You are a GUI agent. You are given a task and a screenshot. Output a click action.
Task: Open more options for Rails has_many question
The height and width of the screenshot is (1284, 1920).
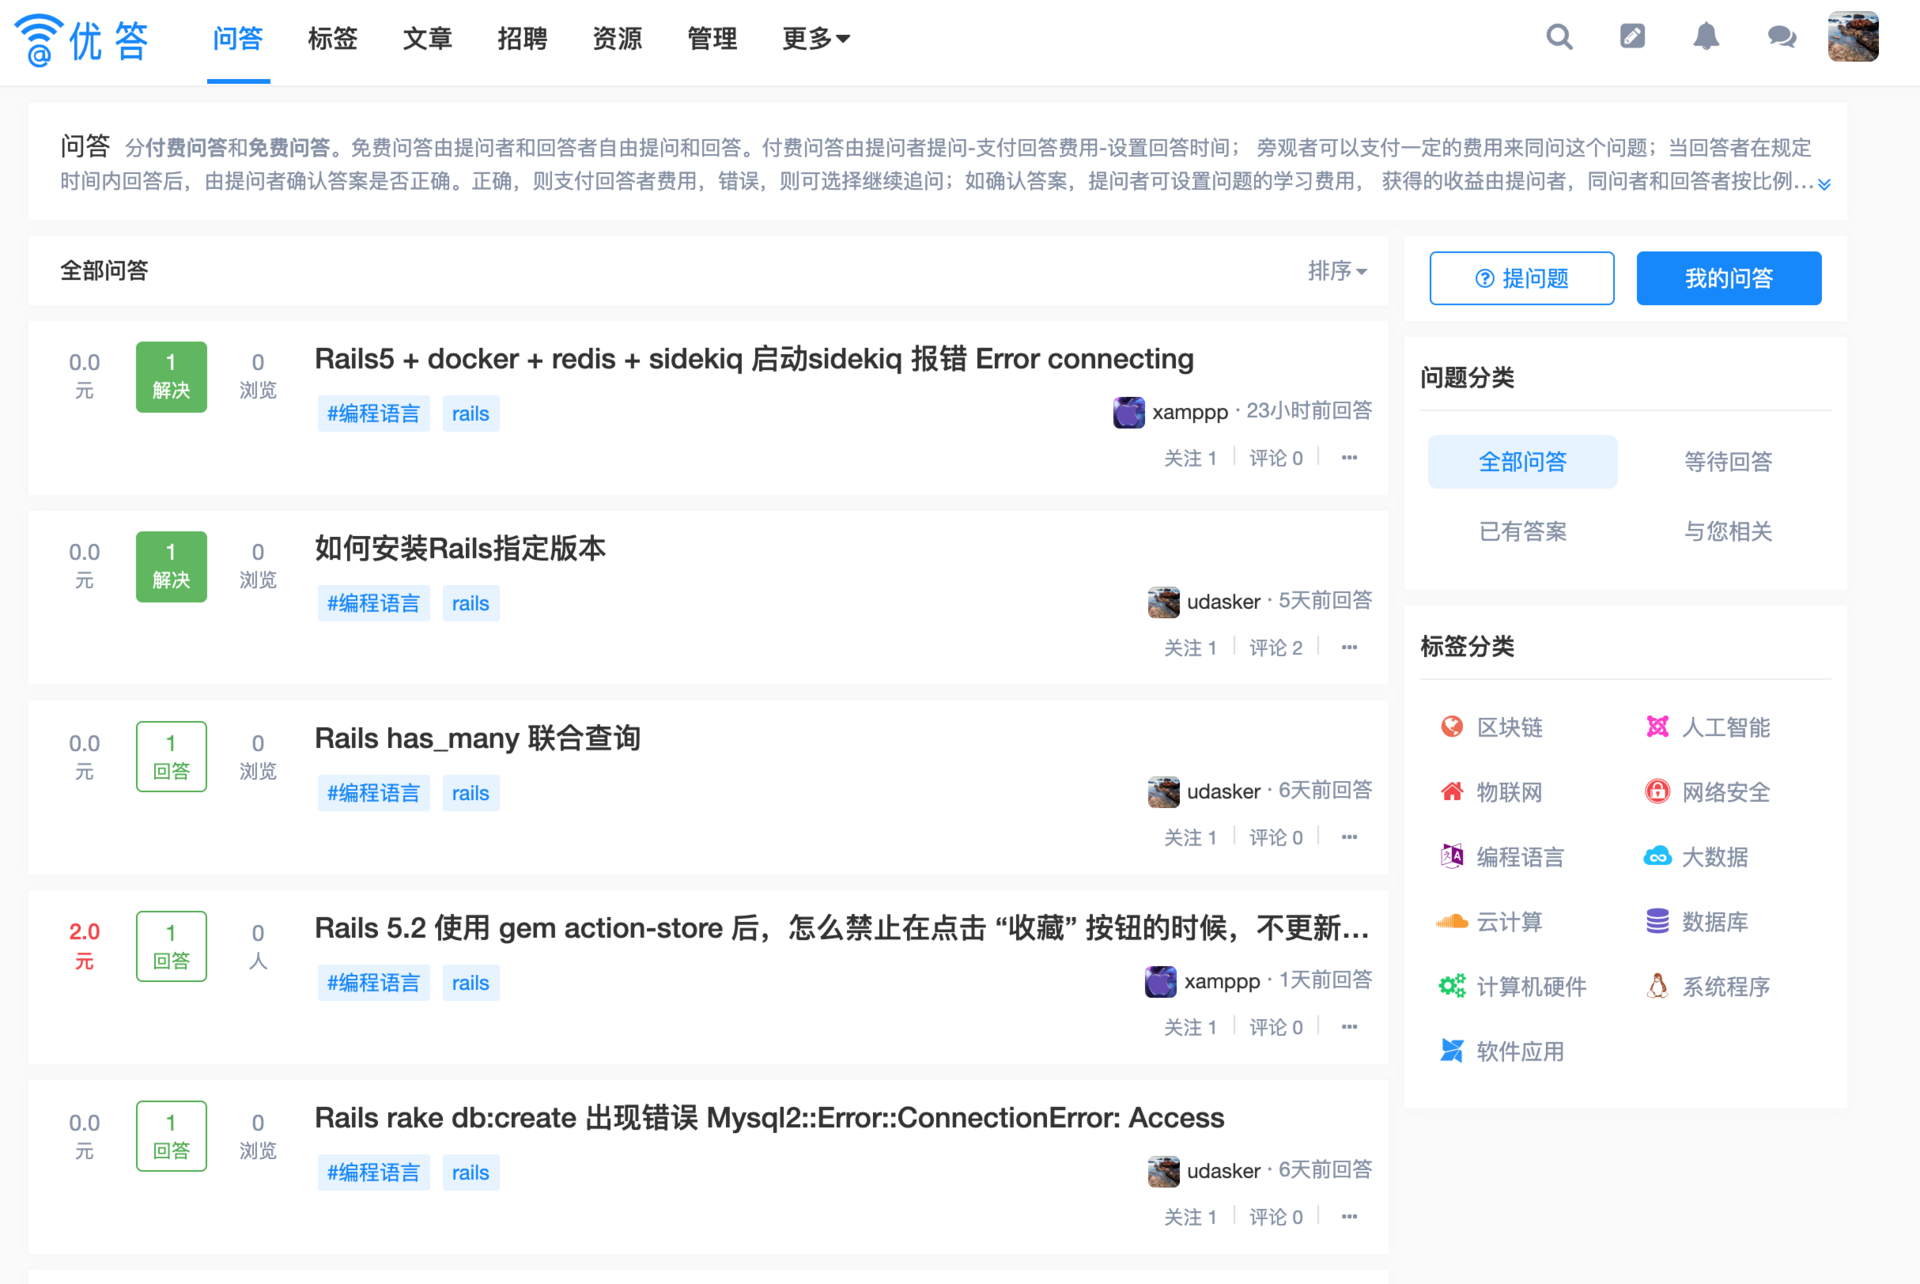pyautogui.click(x=1349, y=838)
